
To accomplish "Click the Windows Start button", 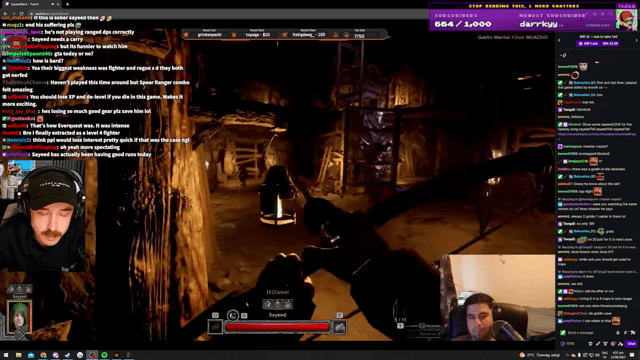I will coord(6,355).
